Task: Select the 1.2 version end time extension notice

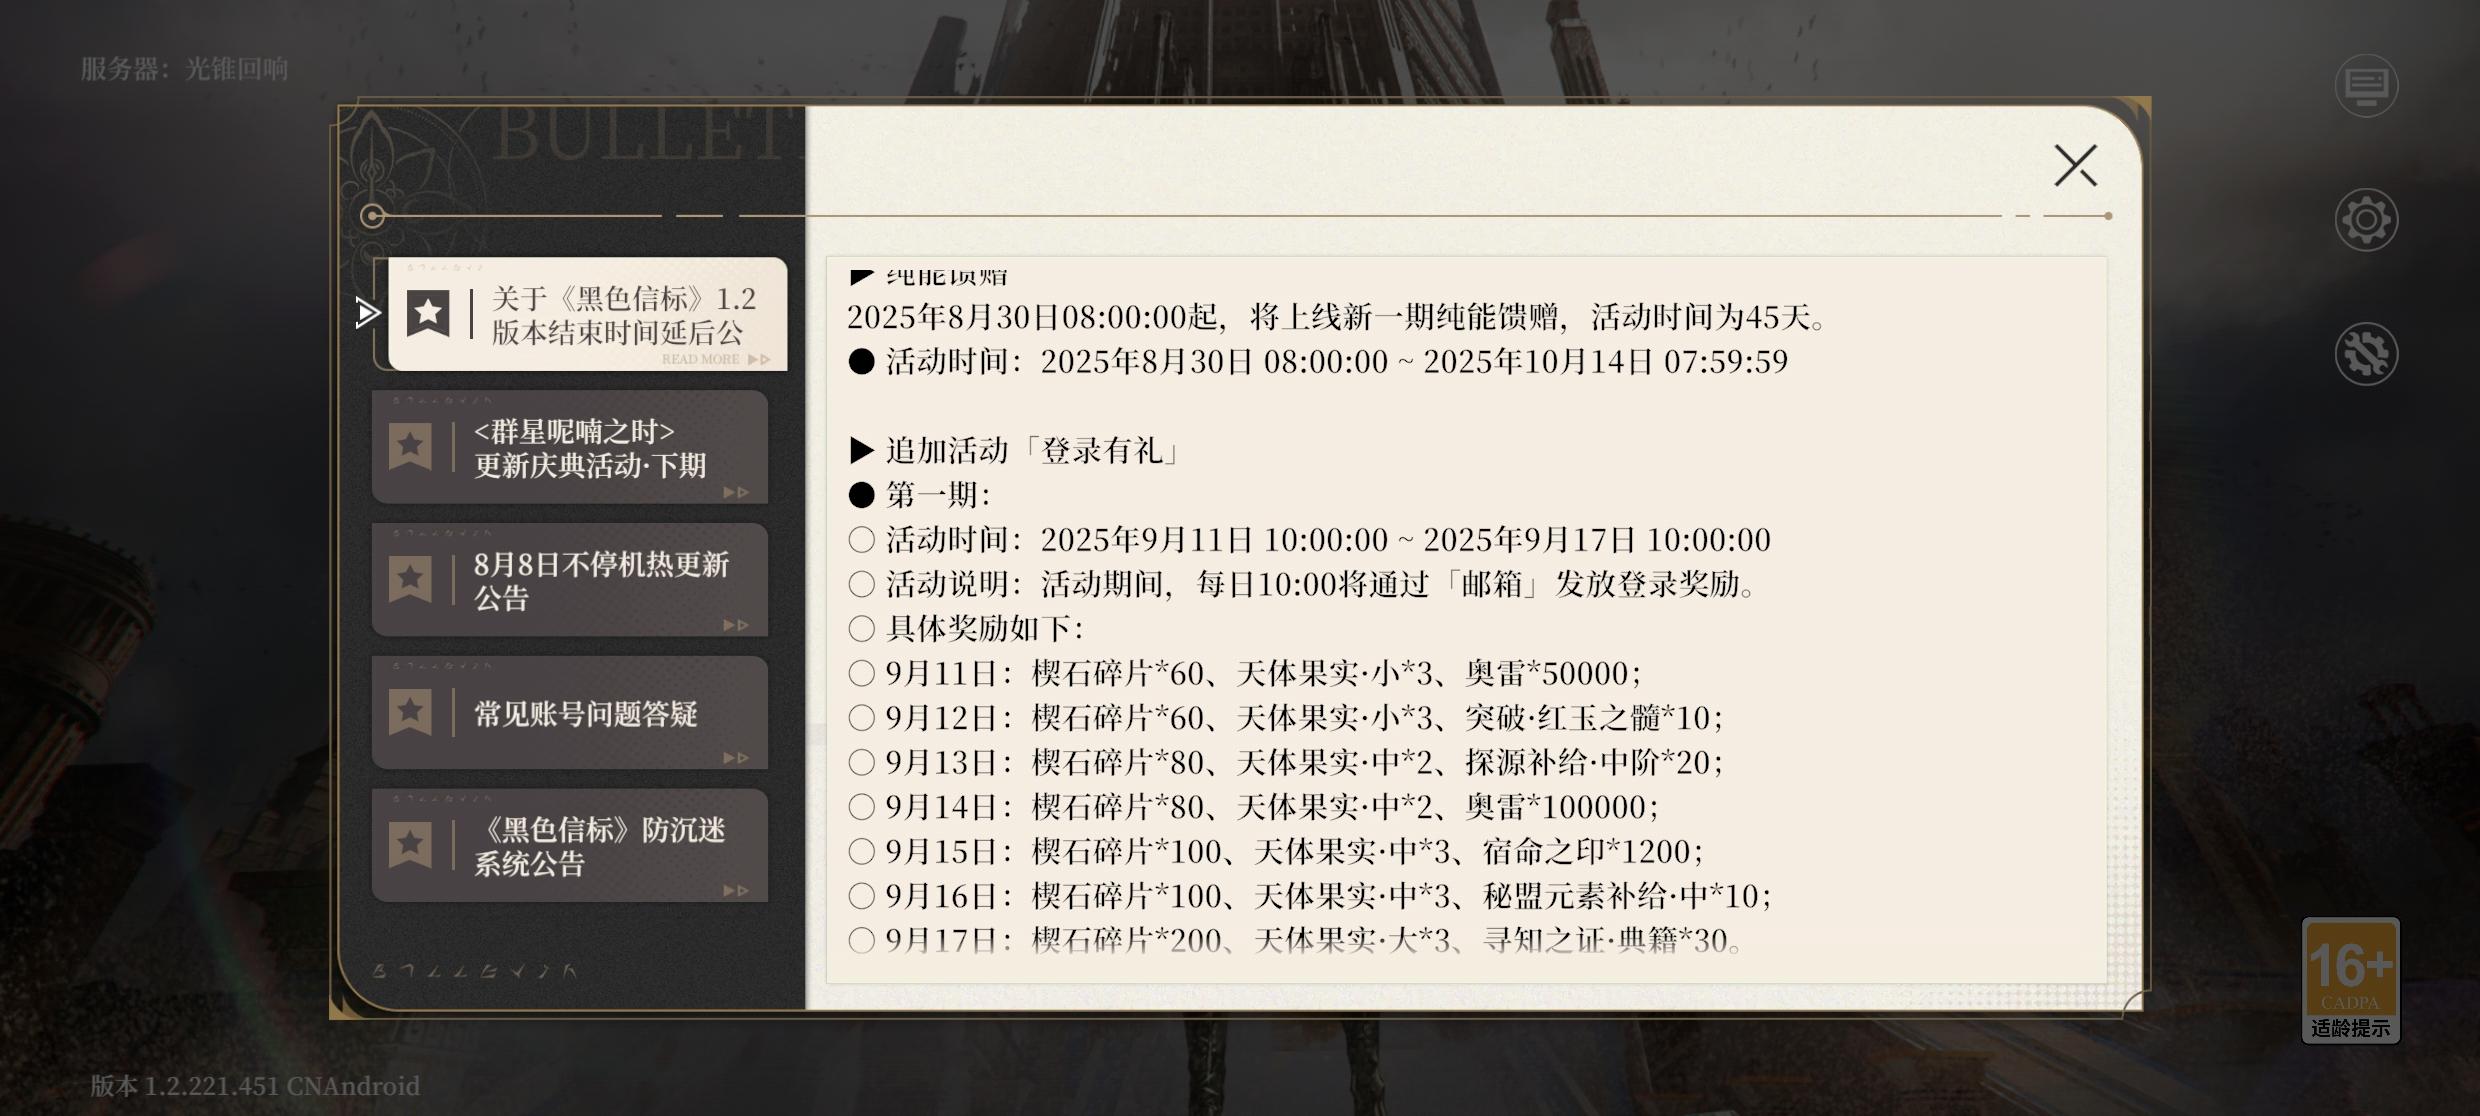Action: coord(587,314)
